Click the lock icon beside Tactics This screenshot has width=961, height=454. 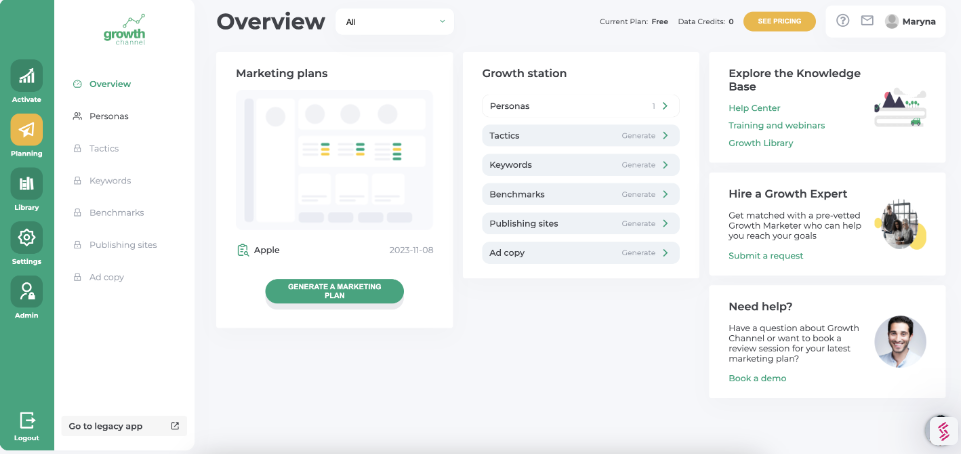[x=77, y=148]
